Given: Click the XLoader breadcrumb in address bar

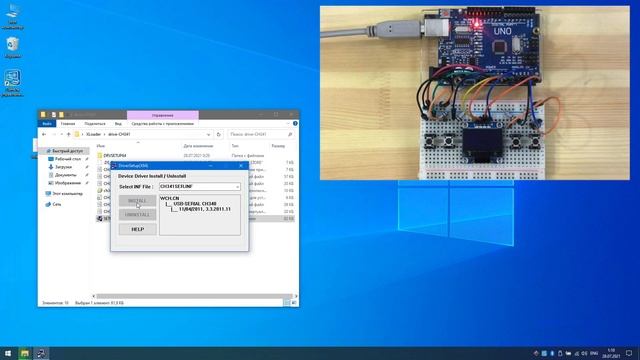Looking at the screenshot, I should (x=93, y=134).
